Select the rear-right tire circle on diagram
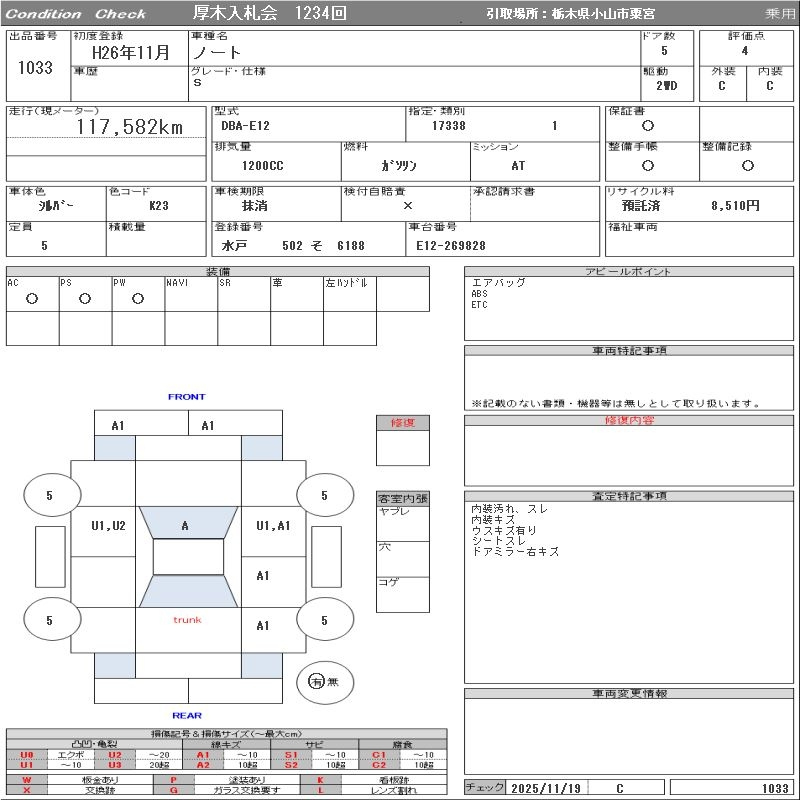 (x=324, y=621)
